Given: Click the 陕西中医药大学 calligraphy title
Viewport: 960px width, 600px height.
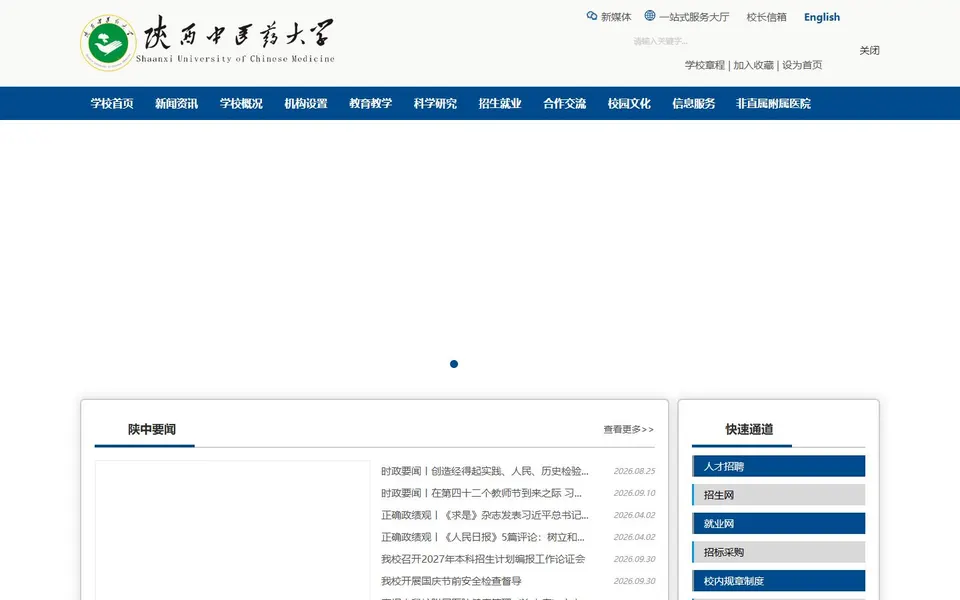Looking at the screenshot, I should pyautogui.click(x=239, y=33).
